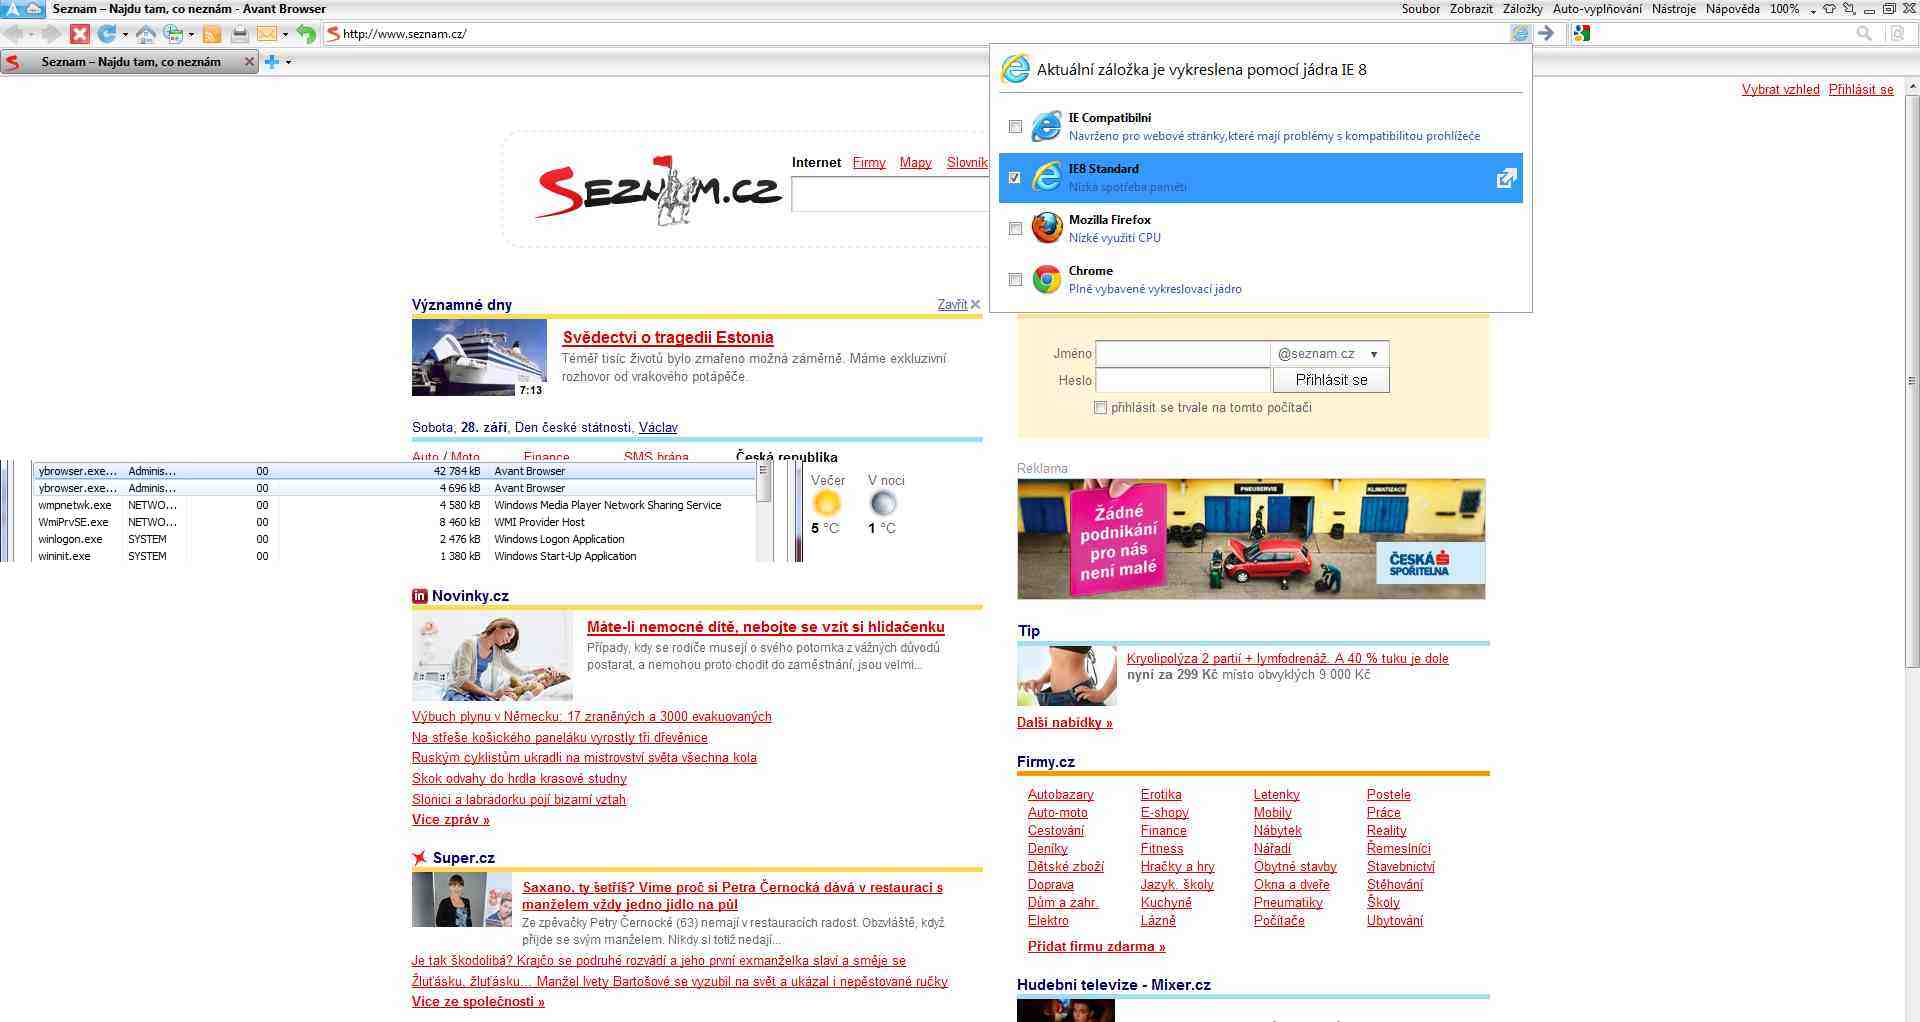Screen dimensions: 1920x1022
Task: Click the Google search engine icon
Action: click(x=1581, y=33)
